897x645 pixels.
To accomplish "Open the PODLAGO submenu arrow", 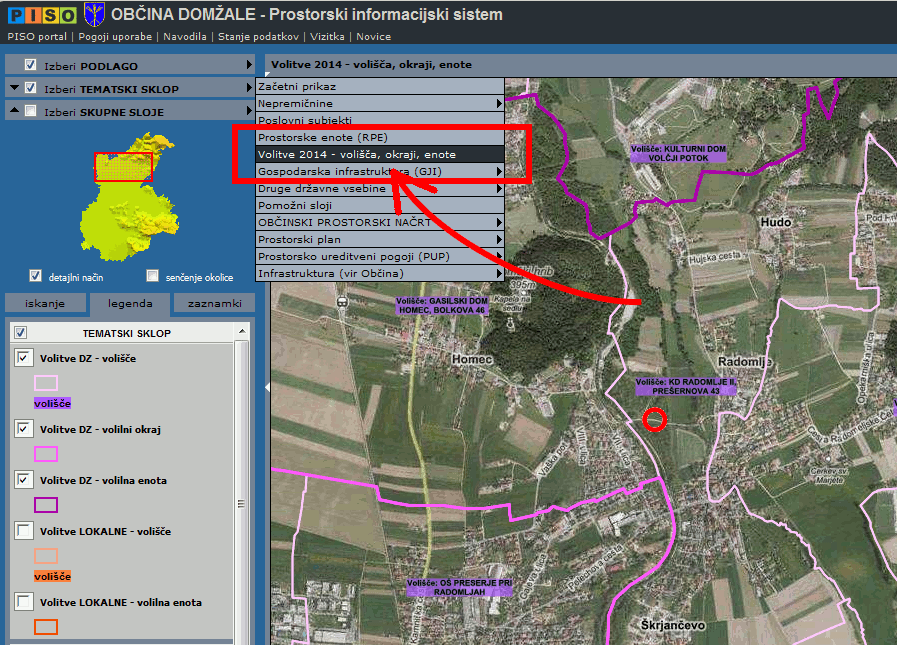I will (x=249, y=65).
